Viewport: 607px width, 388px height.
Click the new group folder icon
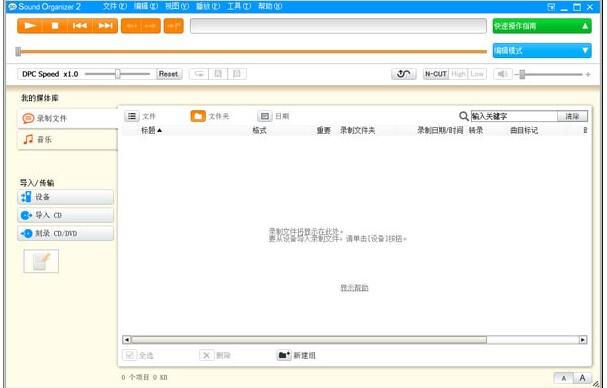click(284, 355)
